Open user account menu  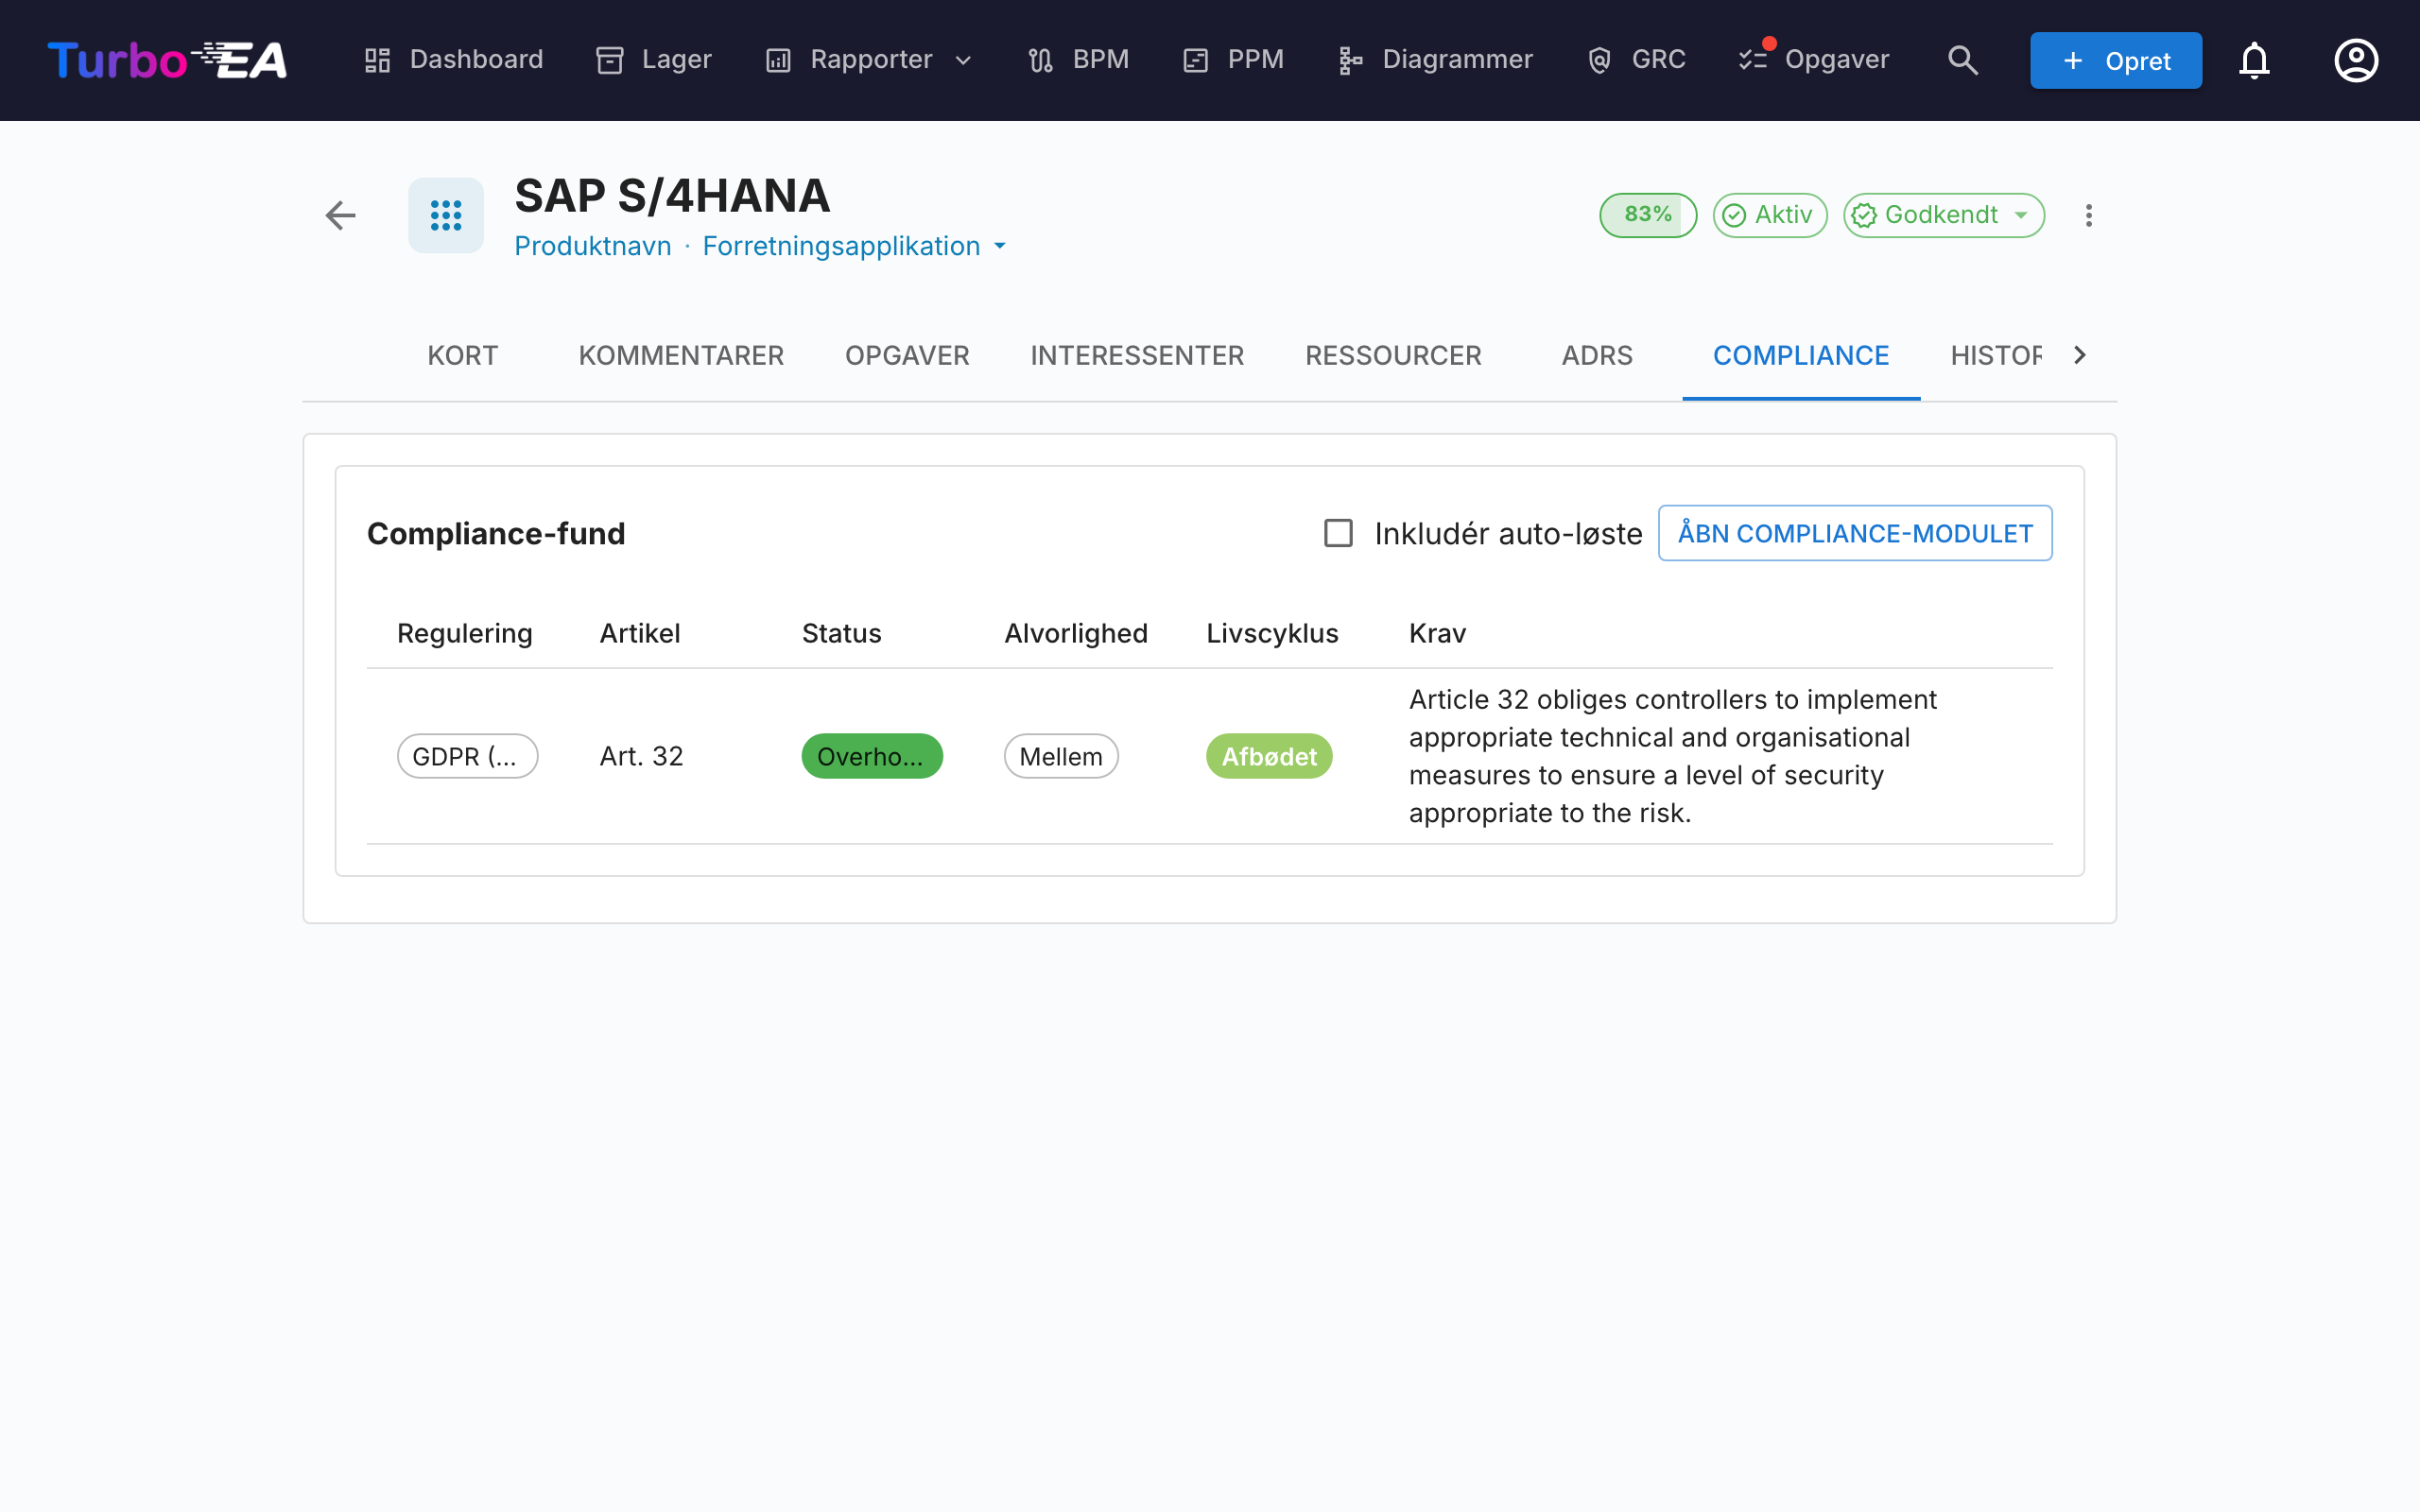(2356, 60)
